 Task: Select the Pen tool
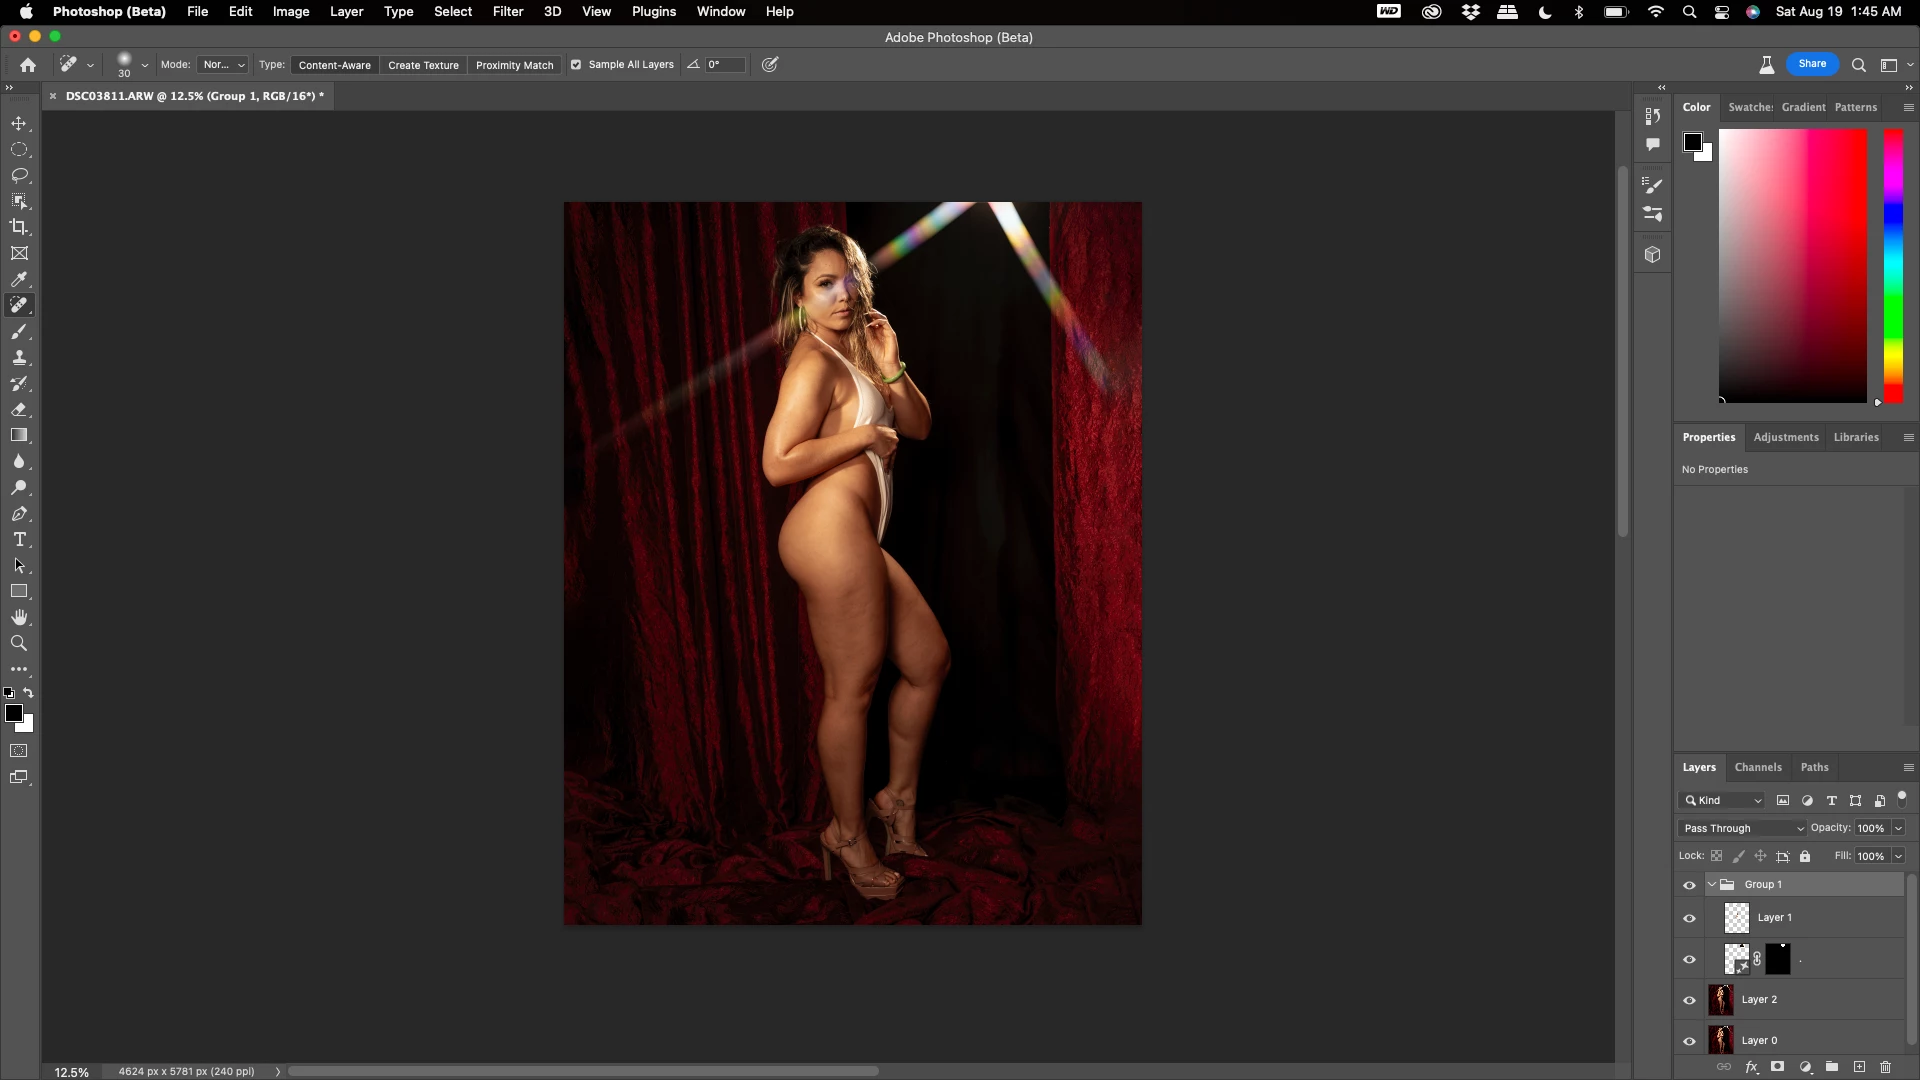pyautogui.click(x=19, y=513)
